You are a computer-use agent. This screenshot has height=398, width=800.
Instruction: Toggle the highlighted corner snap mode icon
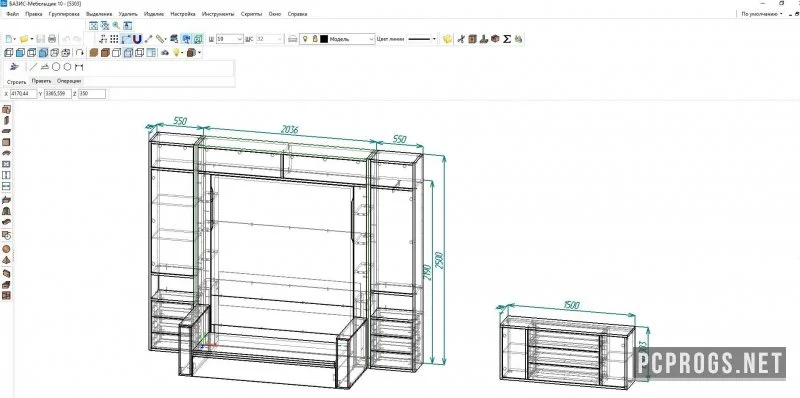[x=126, y=39]
